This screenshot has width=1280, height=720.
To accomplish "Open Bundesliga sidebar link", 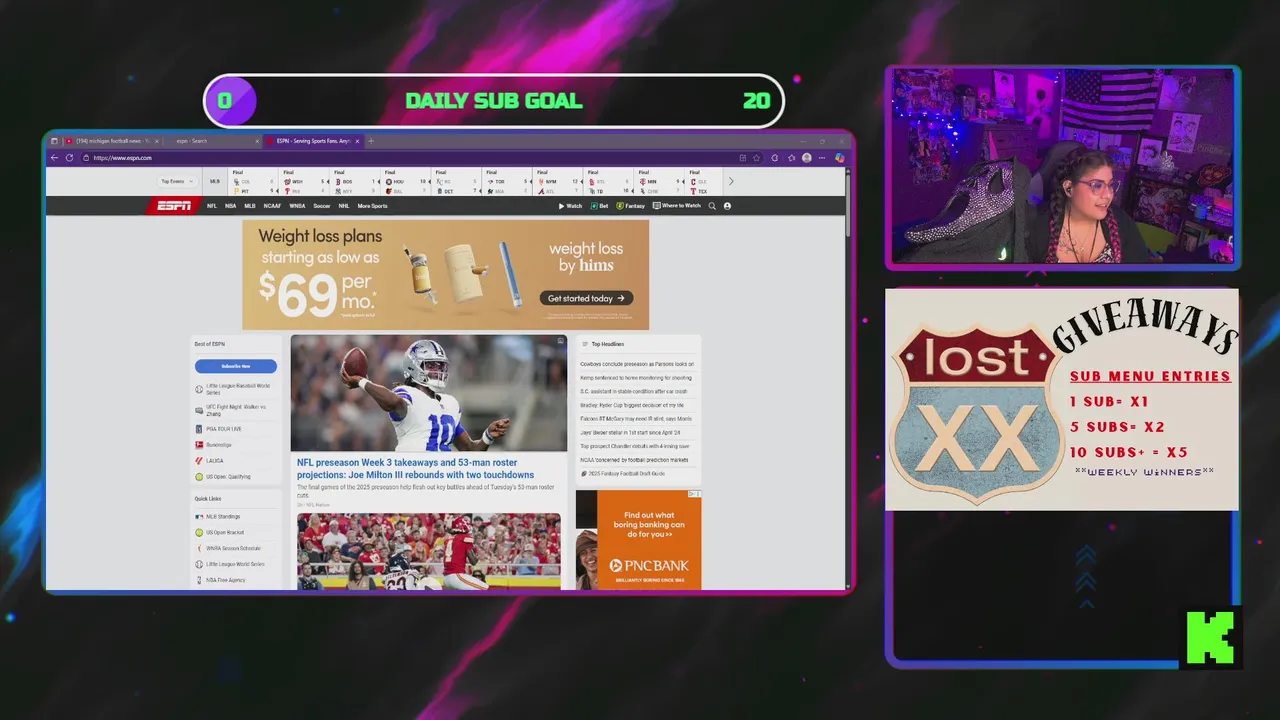I will [x=215, y=445].
